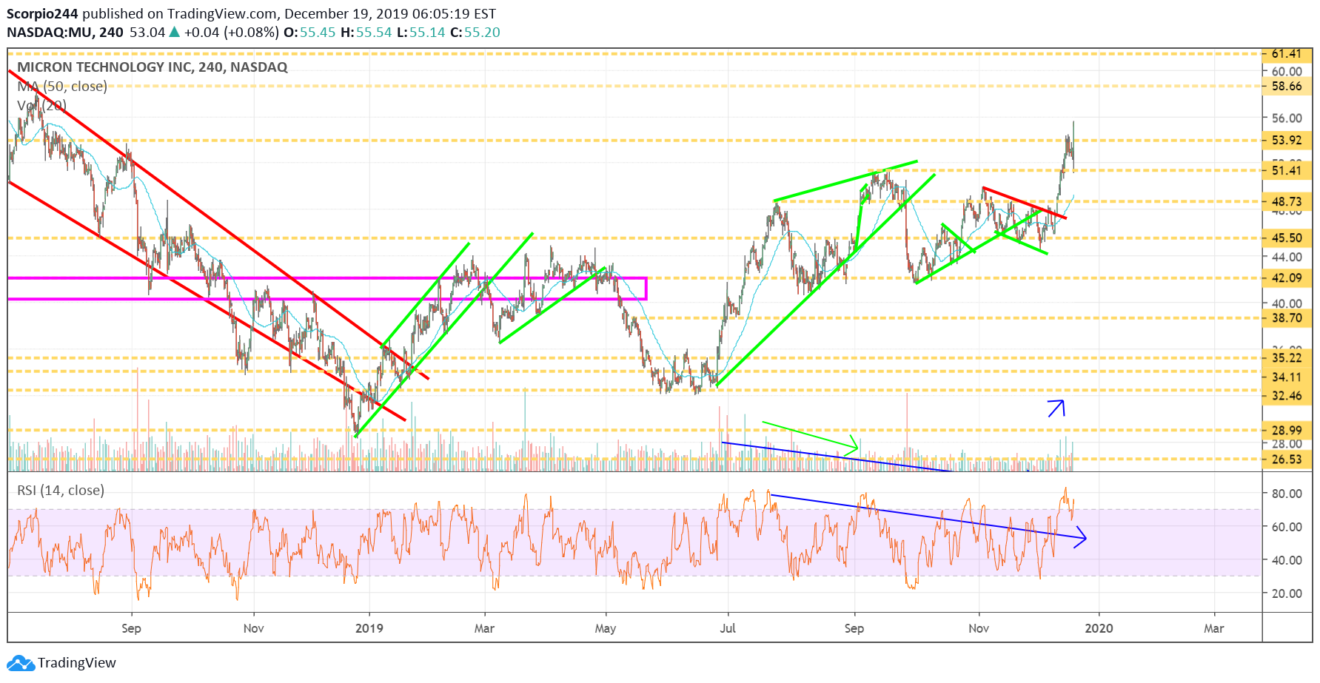Click the 26.53 price level label
The width and height of the screenshot is (1320, 683).
point(1285,460)
